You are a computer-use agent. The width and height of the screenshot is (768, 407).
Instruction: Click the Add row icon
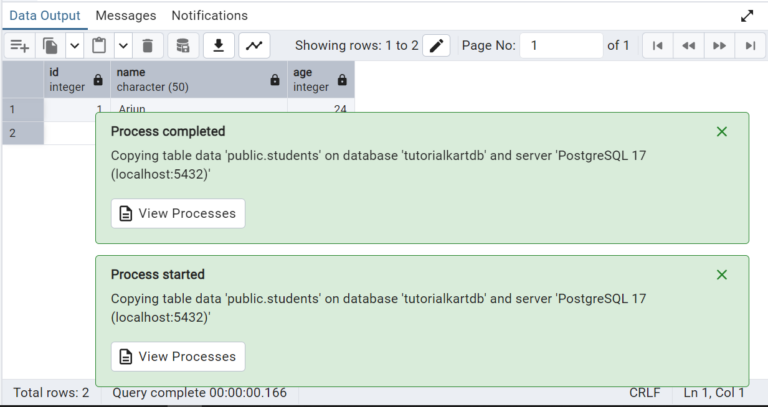pos(20,46)
